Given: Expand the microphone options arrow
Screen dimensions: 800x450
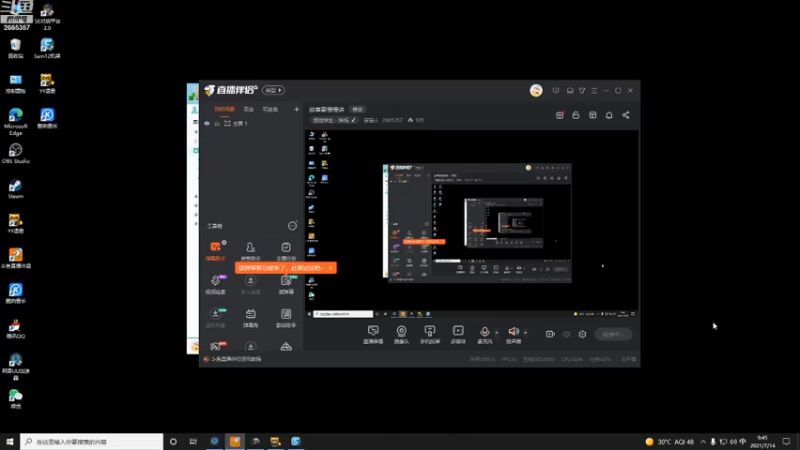Looking at the screenshot, I should [x=496, y=333].
